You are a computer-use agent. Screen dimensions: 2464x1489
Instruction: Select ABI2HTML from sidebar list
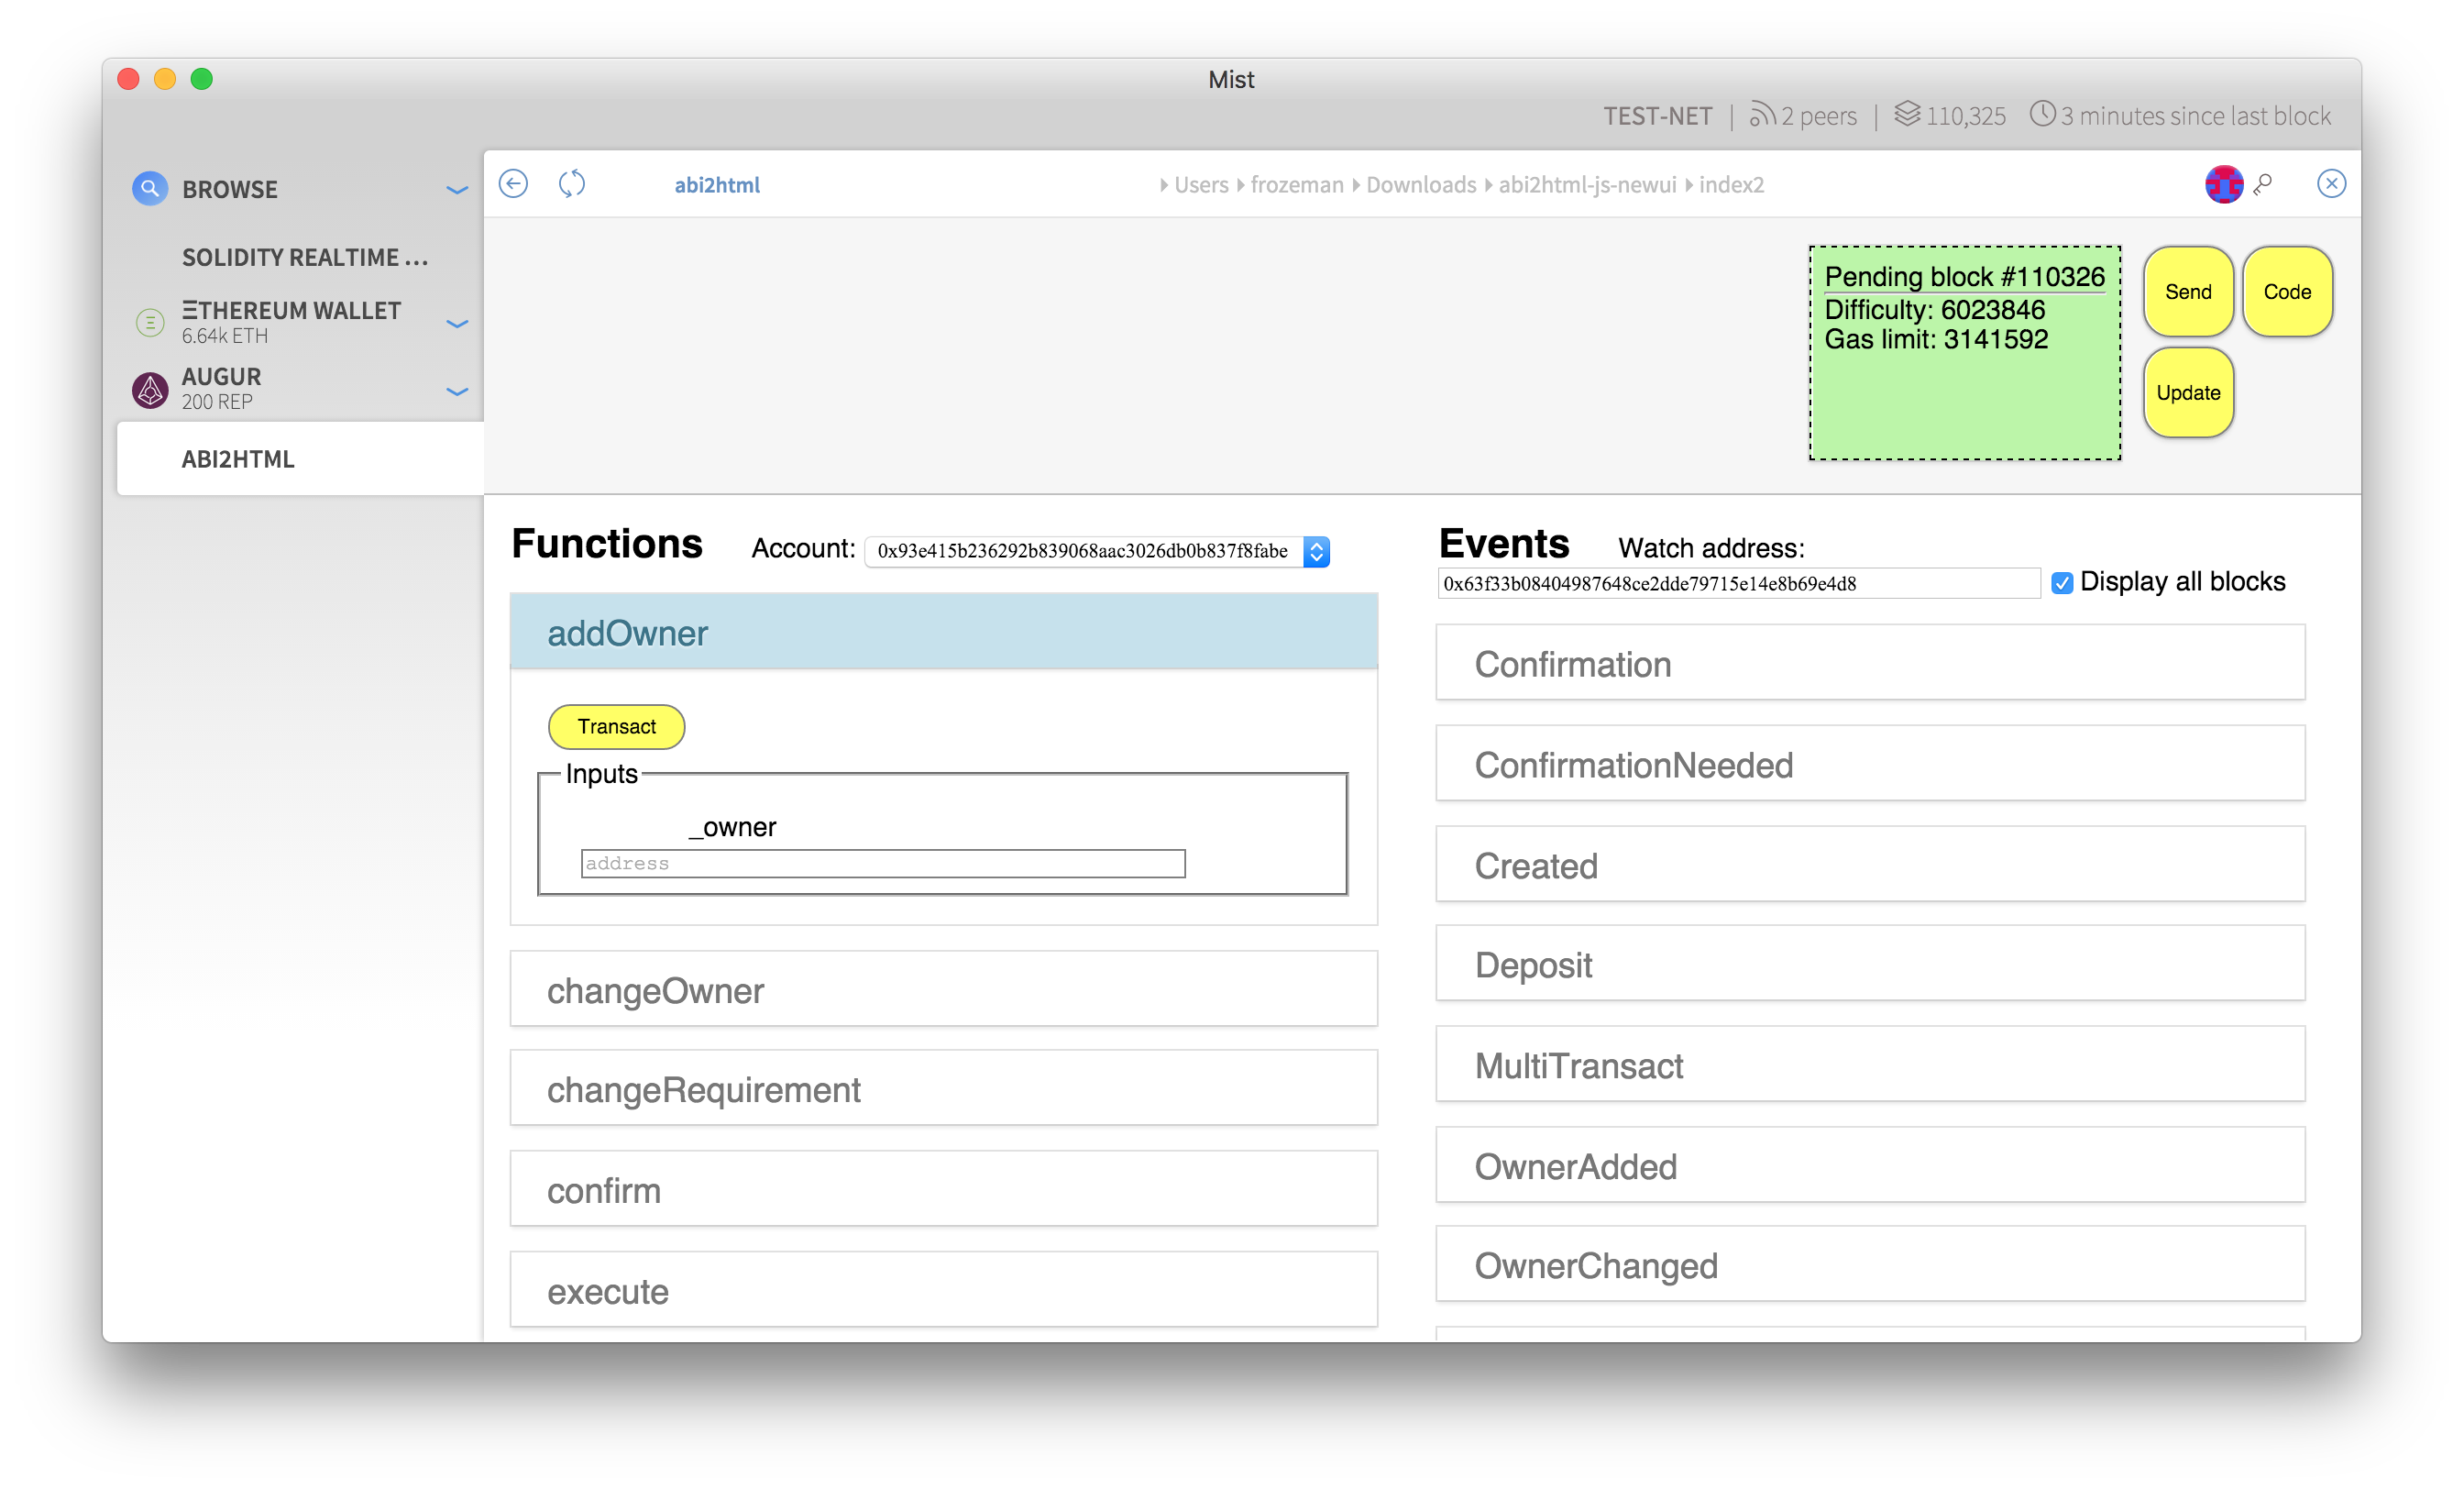coord(237,459)
